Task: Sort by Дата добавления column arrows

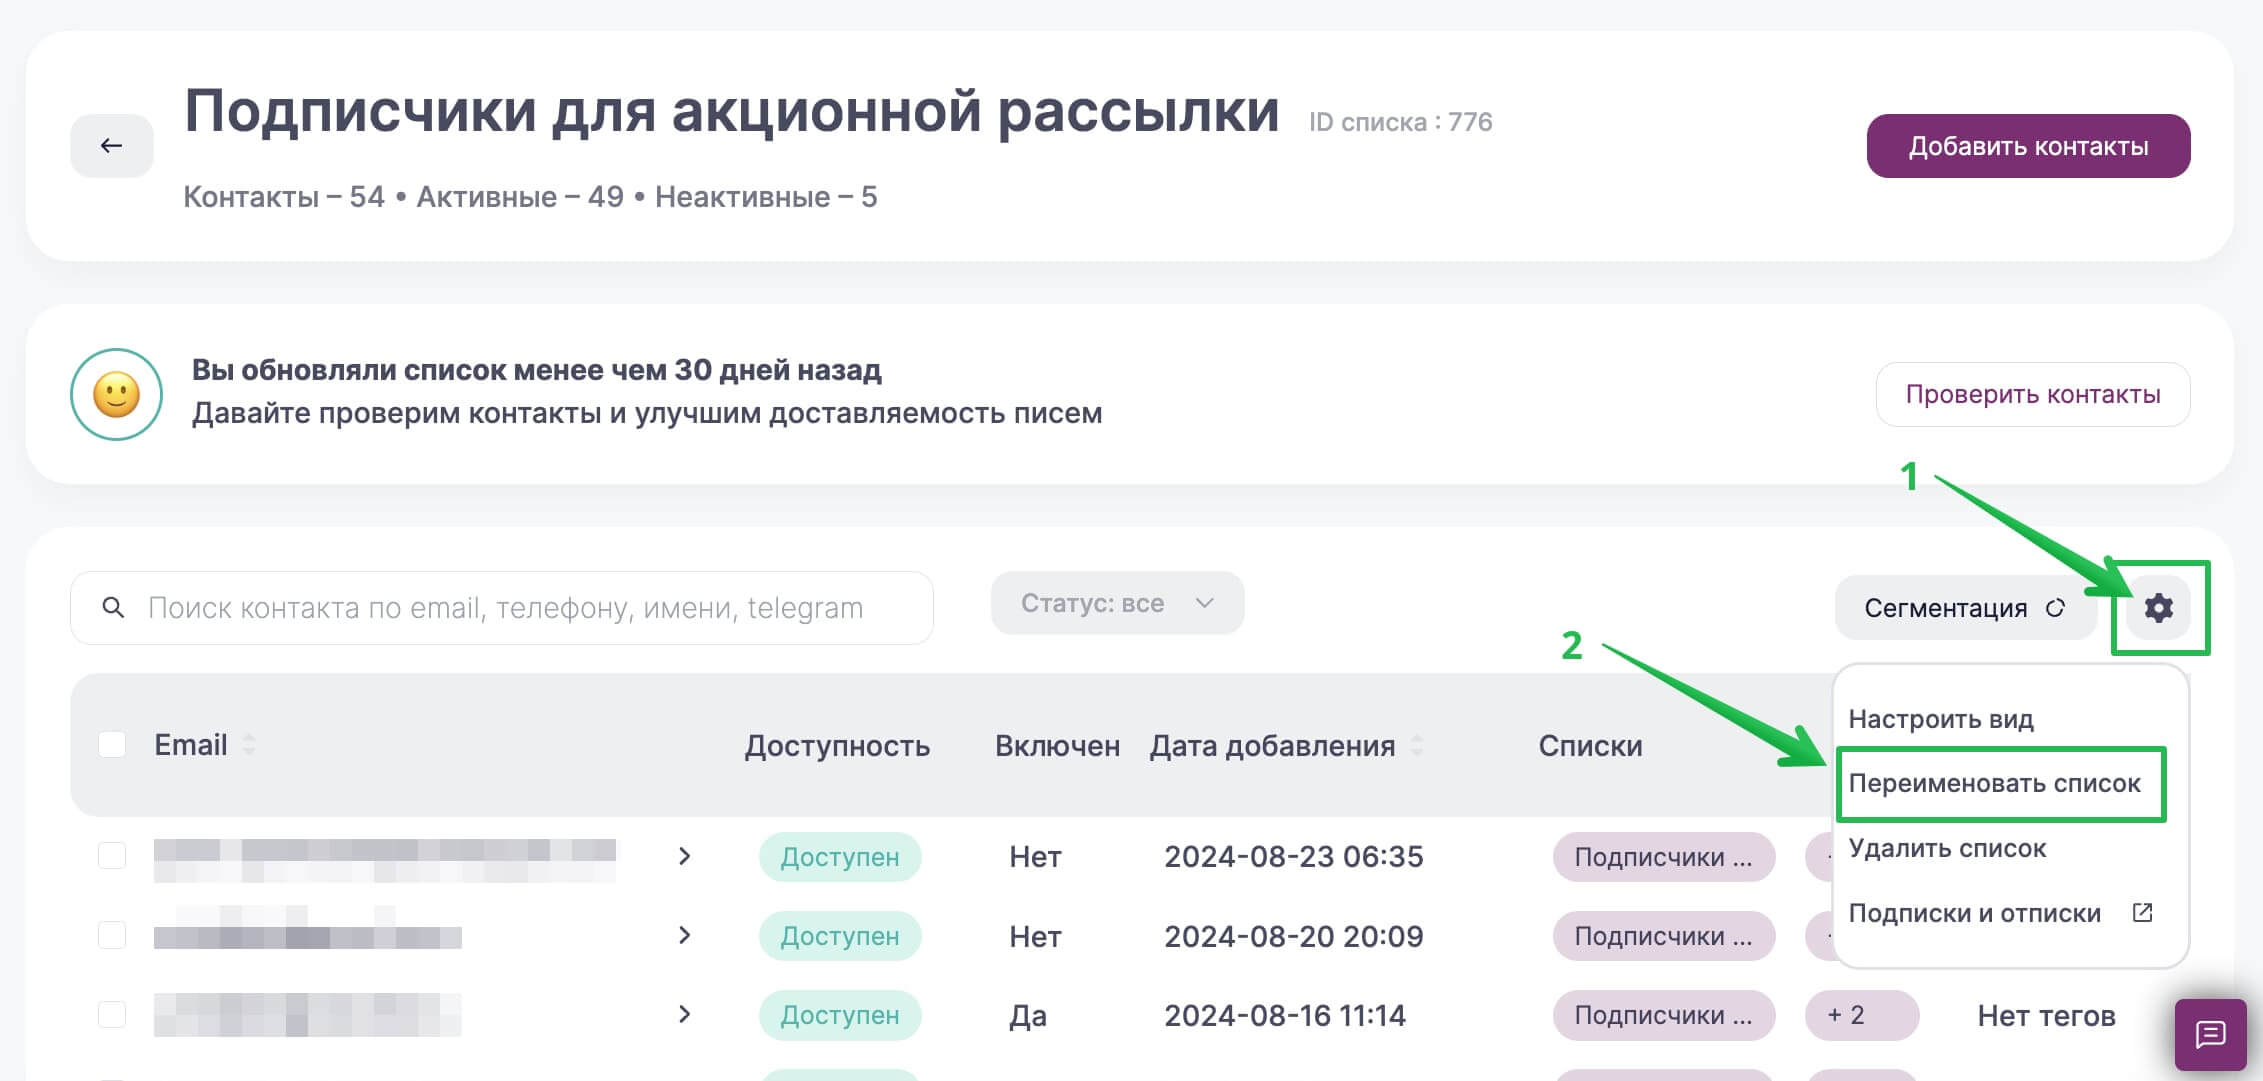Action: pyautogui.click(x=1417, y=745)
